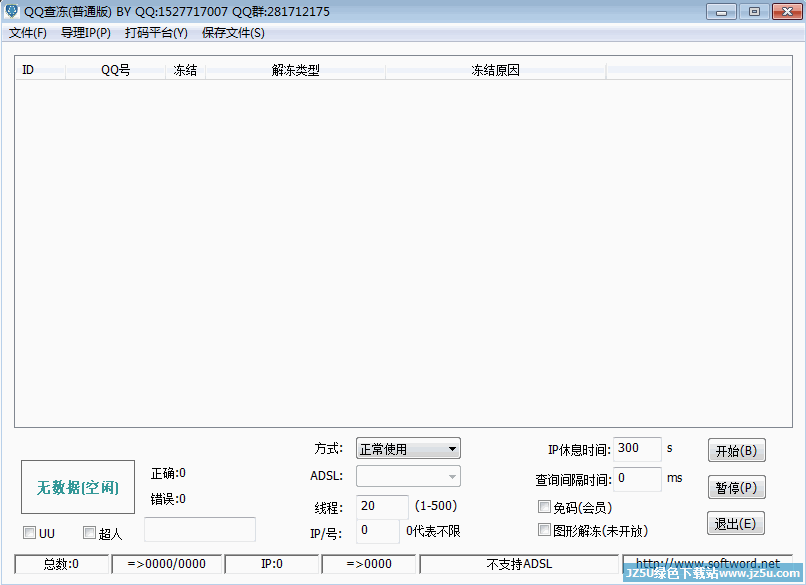
Task: Sort by the ID column header
Action: [x=41, y=70]
